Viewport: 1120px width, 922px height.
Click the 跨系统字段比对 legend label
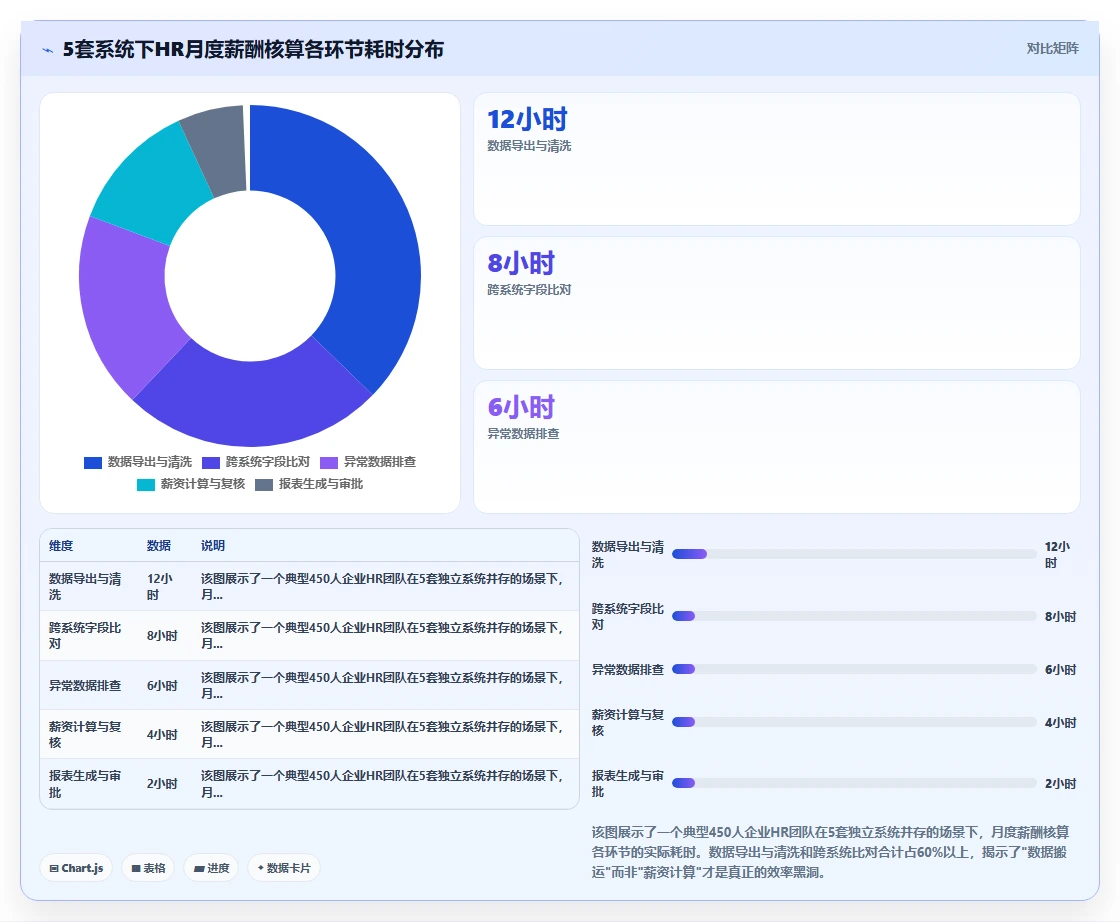click(x=268, y=462)
